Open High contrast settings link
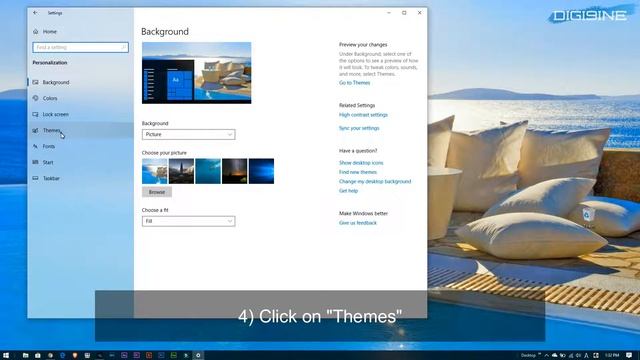The width and height of the screenshot is (640, 360). click(363, 115)
